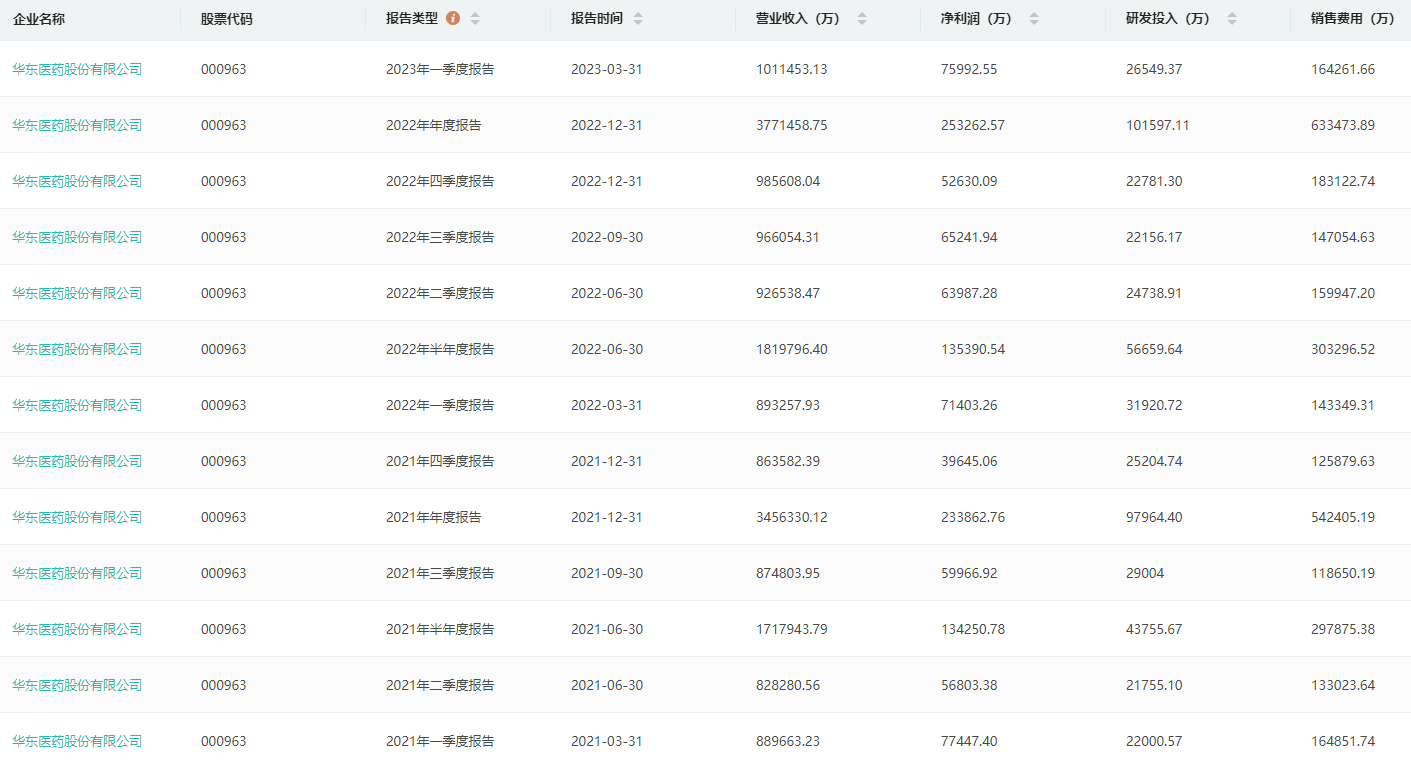Screen dimensions: 1411x760
Task: Sort by 报告时间 using its sort arrows
Action: coord(638,19)
